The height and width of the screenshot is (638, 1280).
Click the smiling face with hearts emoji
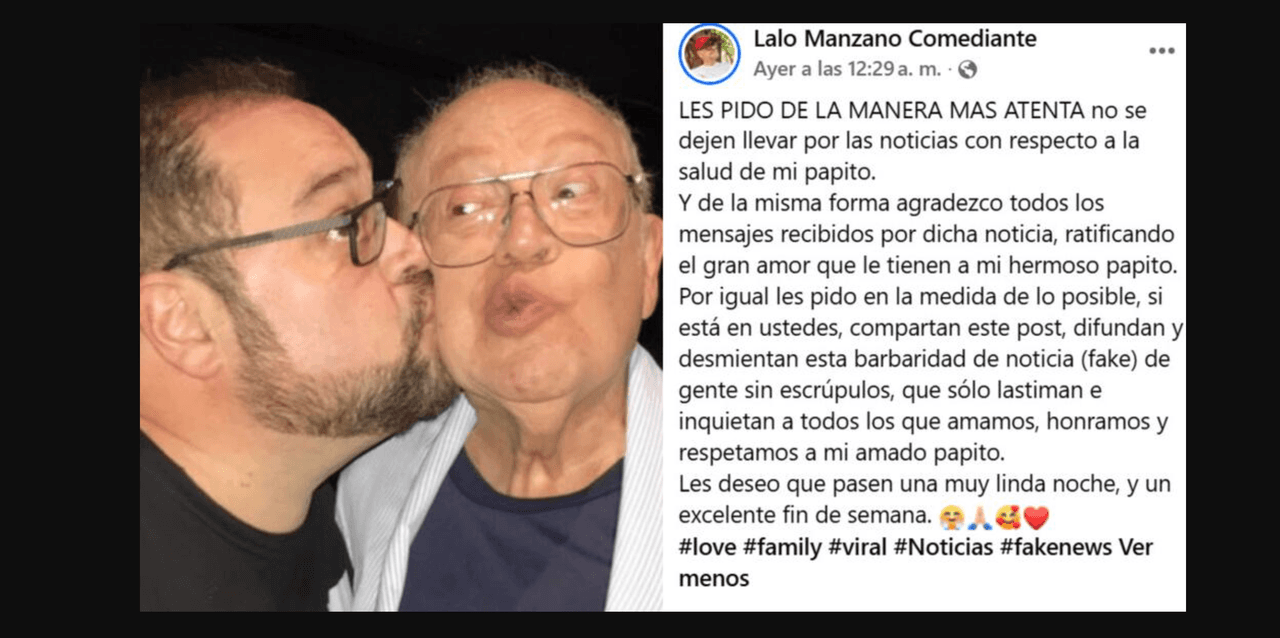pos(1007,517)
